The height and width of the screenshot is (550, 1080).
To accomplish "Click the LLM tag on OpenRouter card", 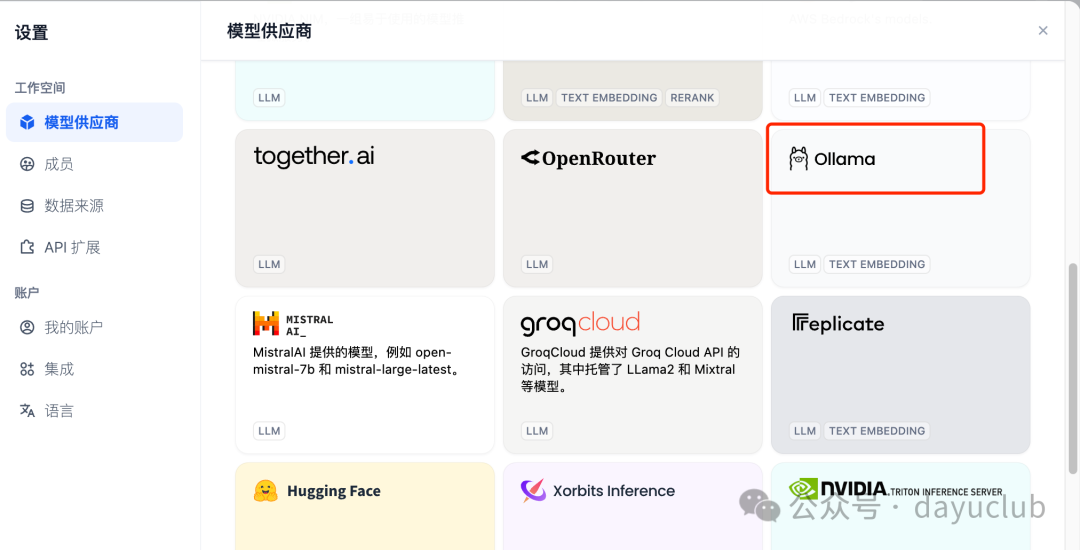I will coord(537,264).
